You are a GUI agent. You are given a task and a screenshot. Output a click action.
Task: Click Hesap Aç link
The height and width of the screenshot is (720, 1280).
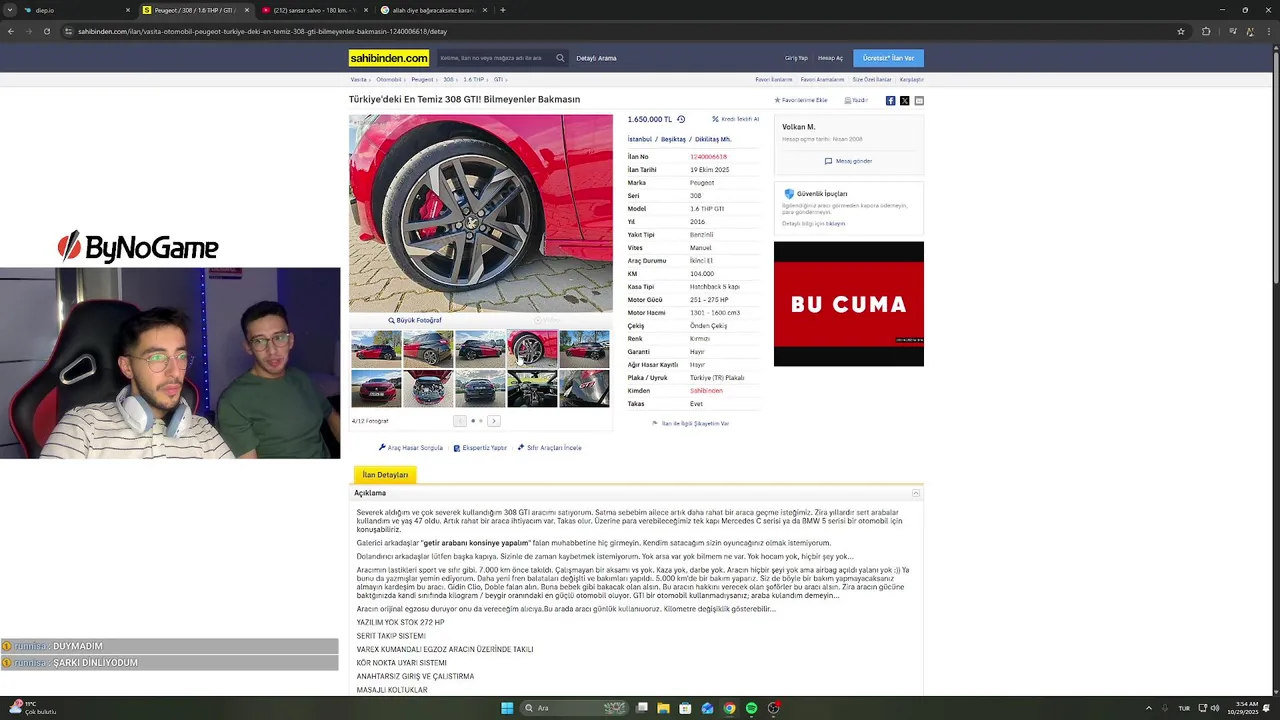tap(830, 58)
